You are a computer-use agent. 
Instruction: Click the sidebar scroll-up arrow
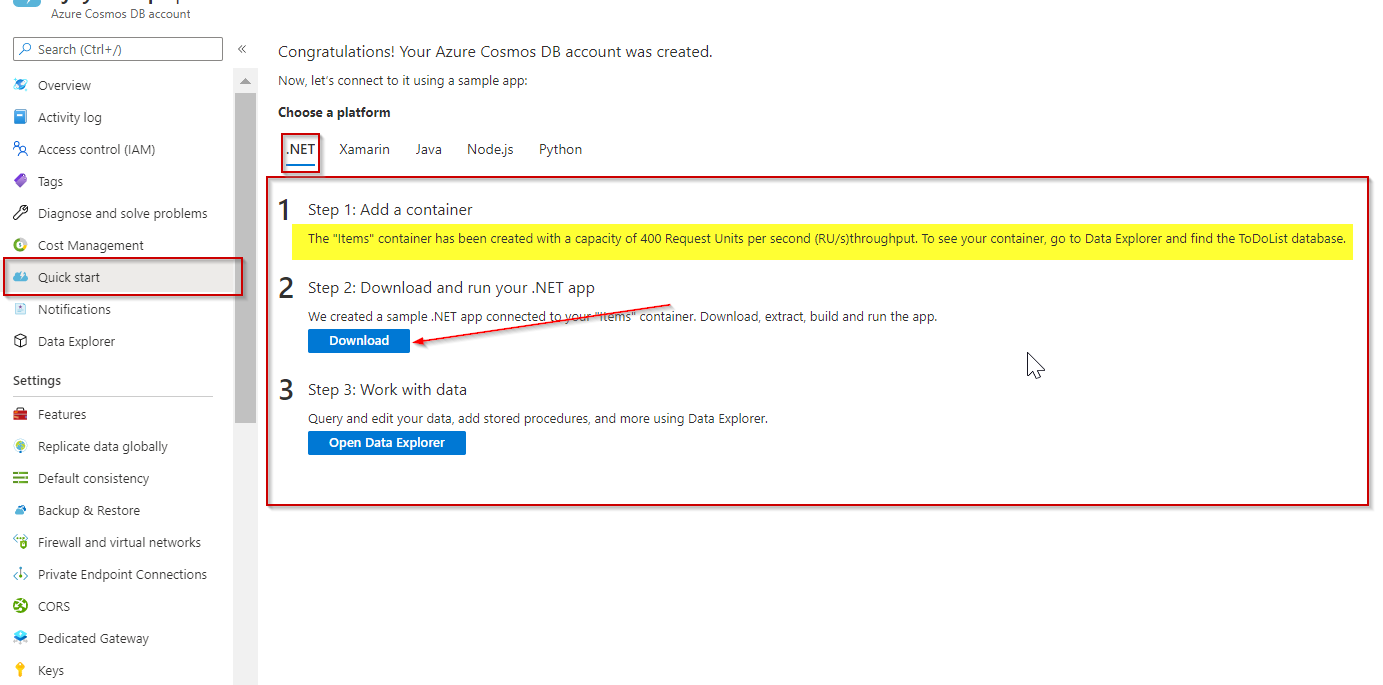pyautogui.click(x=245, y=80)
